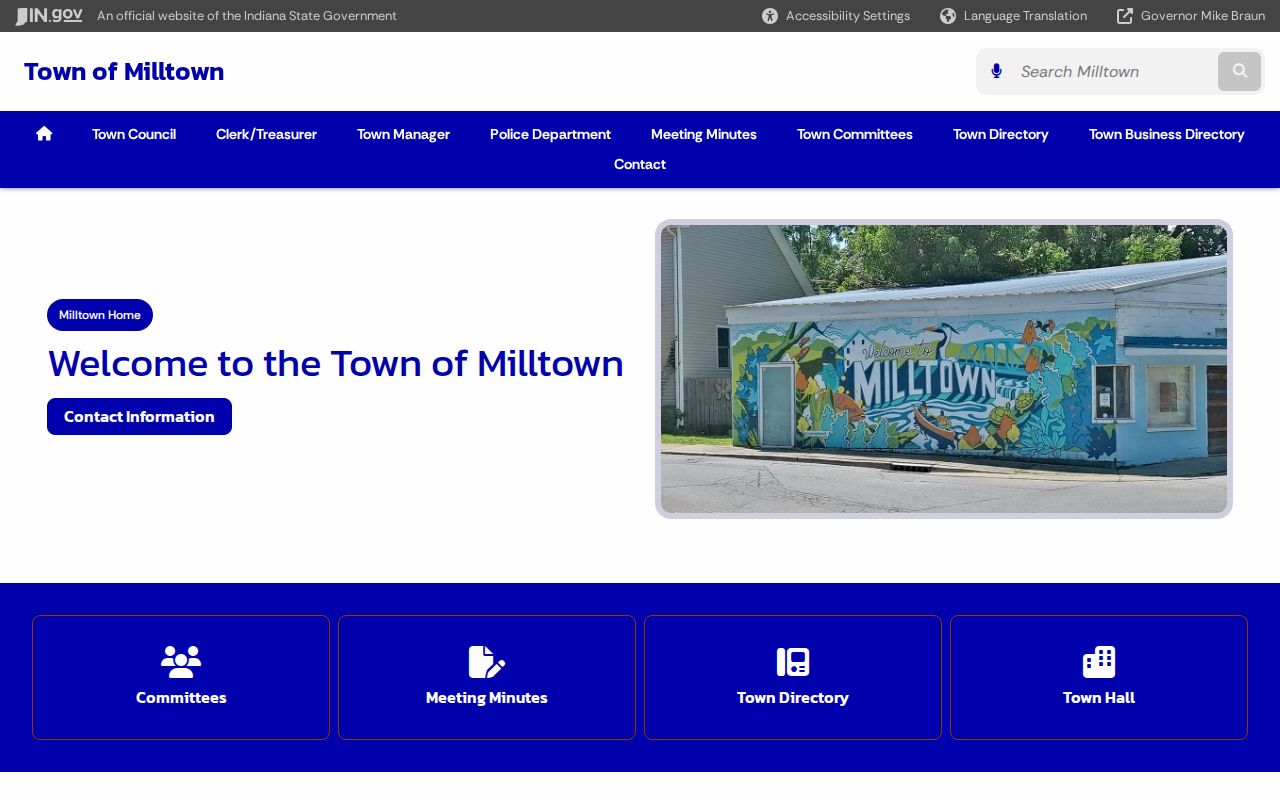The width and height of the screenshot is (1280, 800).
Task: Click the globe language icon
Action: pyautogui.click(x=948, y=16)
